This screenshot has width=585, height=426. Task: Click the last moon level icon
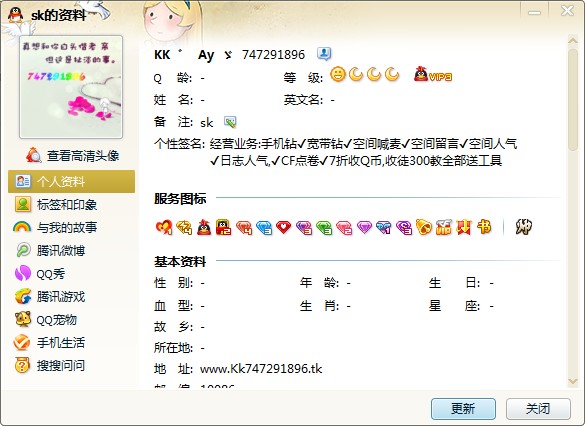tap(392, 74)
